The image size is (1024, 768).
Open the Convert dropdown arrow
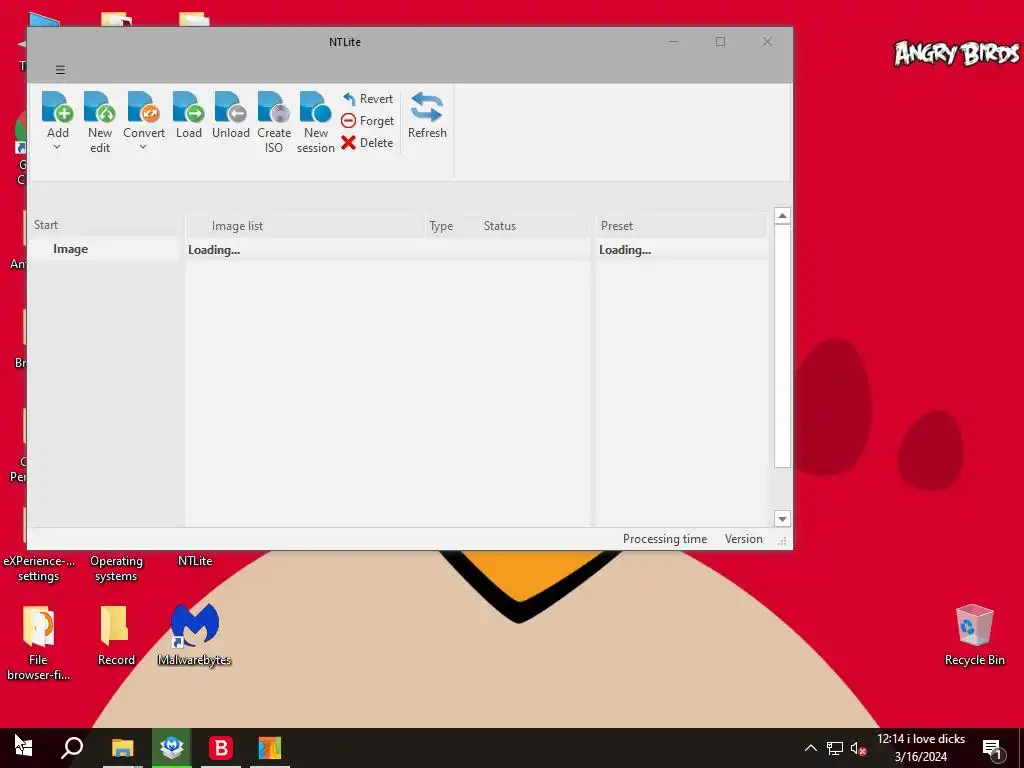tap(143, 148)
